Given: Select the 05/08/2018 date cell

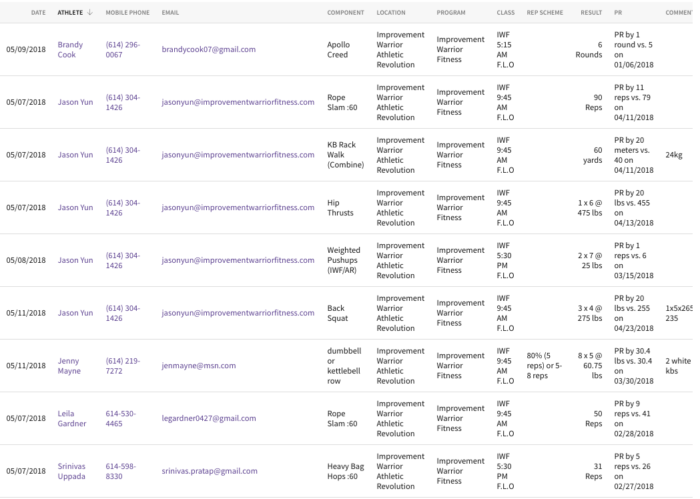Looking at the screenshot, I should [x=26, y=260].
